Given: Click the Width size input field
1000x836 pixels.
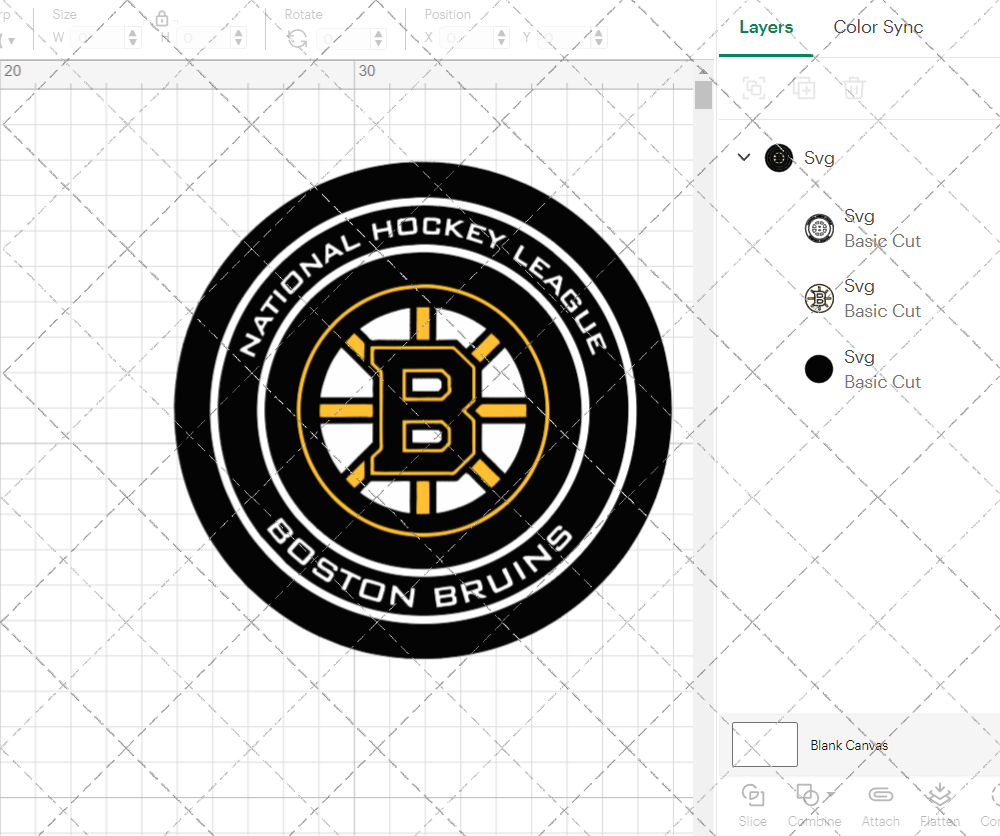Looking at the screenshot, I should 99,38.
